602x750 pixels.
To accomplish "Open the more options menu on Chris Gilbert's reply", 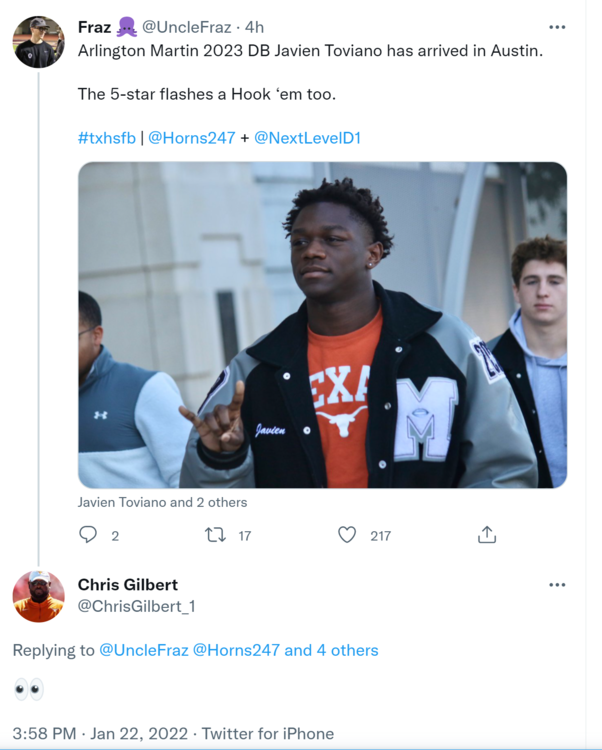I will (x=557, y=585).
